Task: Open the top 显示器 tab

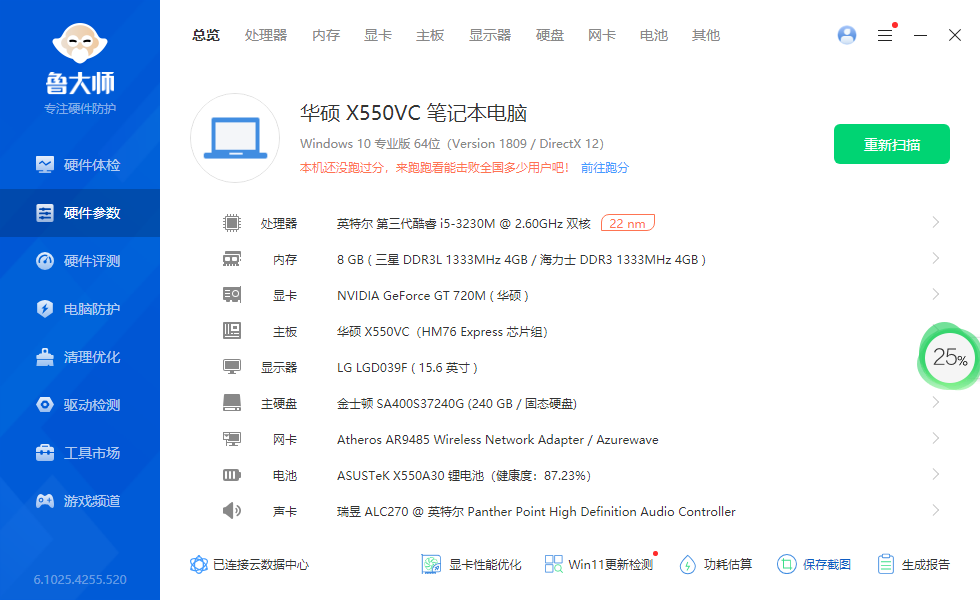Action: pos(490,36)
